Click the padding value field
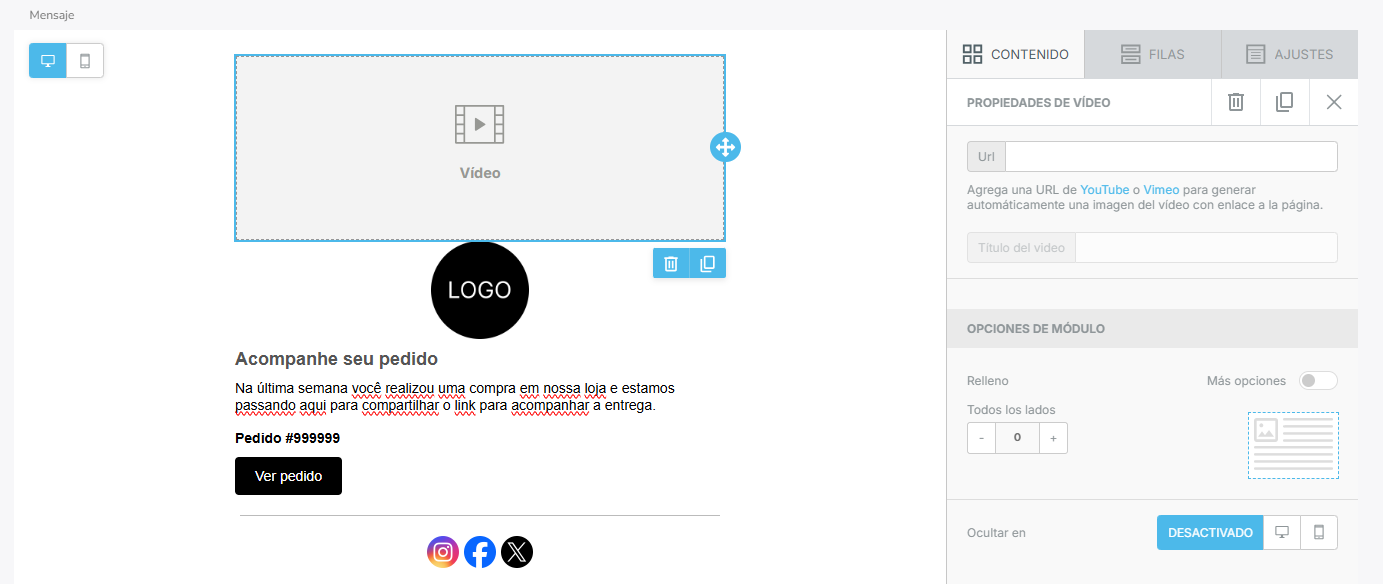The height and width of the screenshot is (584, 1383). [x=1017, y=438]
